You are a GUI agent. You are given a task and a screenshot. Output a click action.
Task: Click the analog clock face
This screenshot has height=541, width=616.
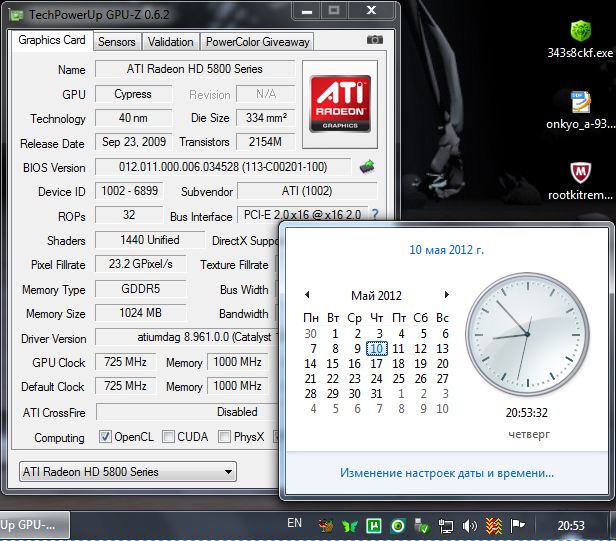(x=527, y=334)
